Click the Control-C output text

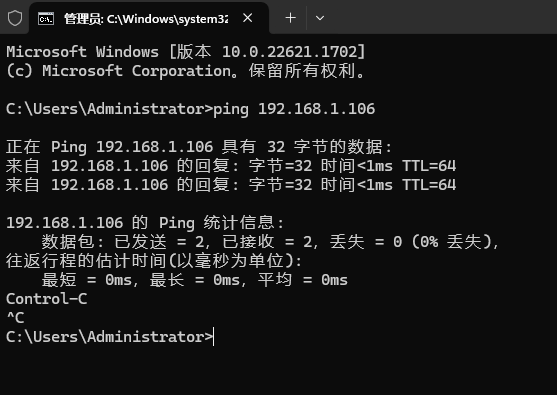[x=47, y=299]
